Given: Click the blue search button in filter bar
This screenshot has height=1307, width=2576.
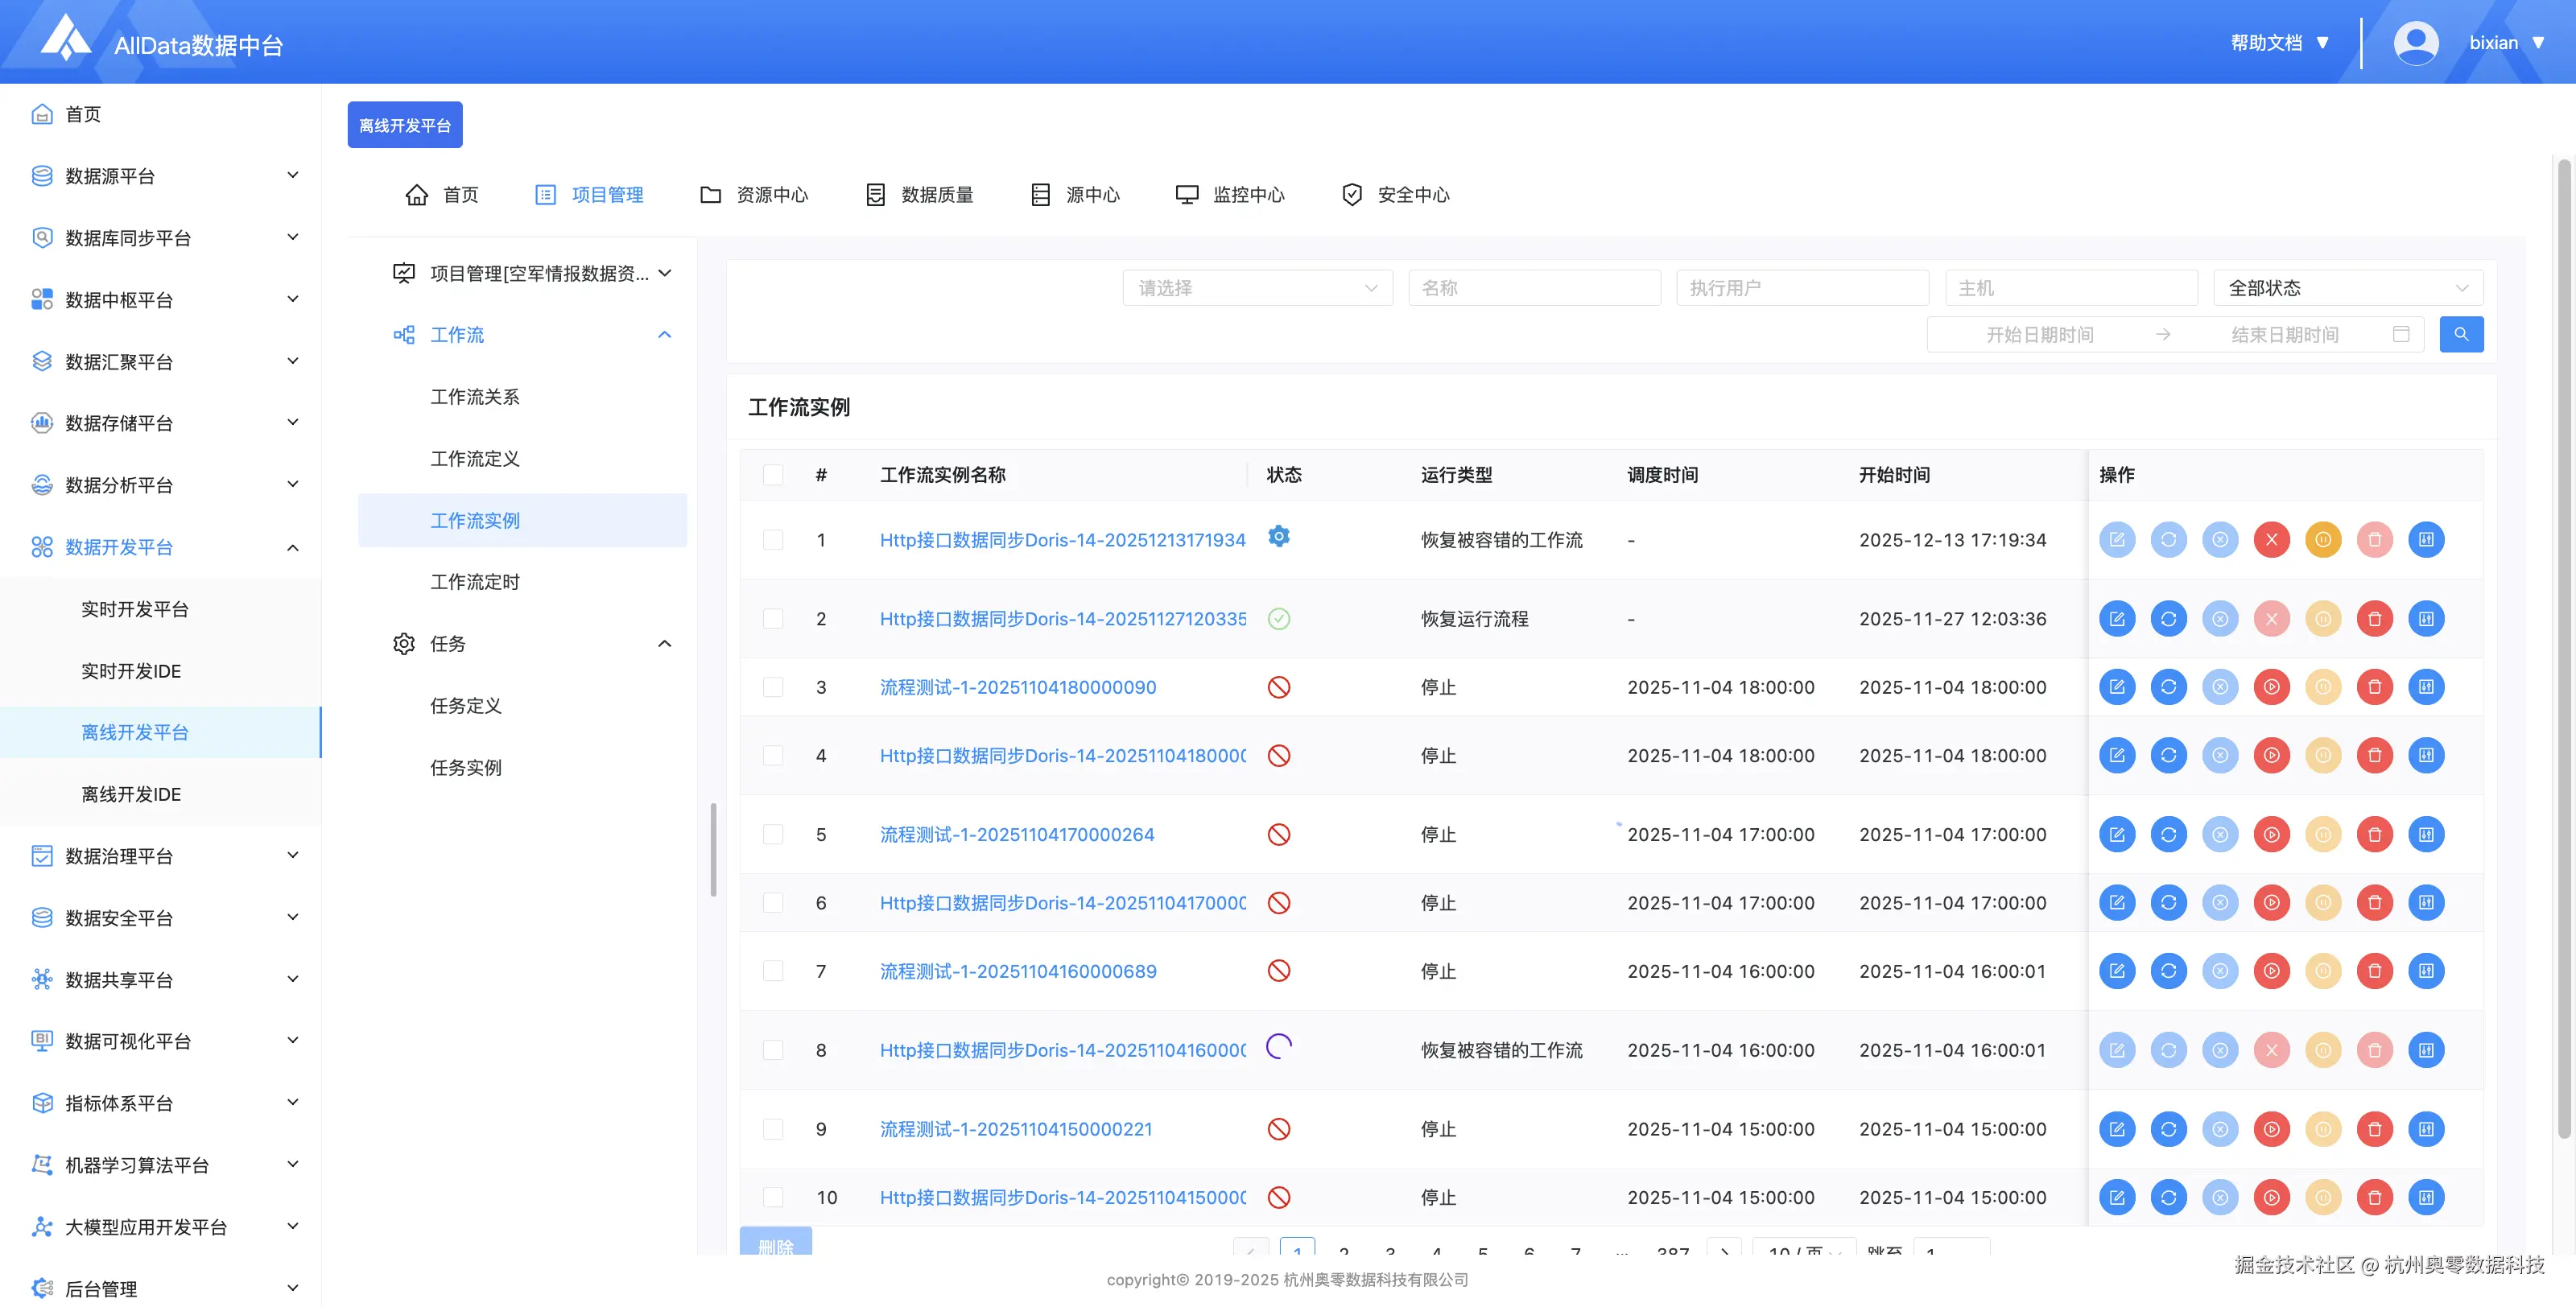Looking at the screenshot, I should point(2460,334).
